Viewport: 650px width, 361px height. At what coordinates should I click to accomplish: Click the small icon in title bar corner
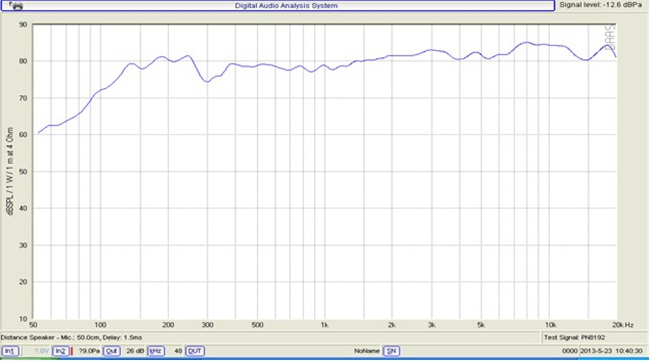coord(16,5)
